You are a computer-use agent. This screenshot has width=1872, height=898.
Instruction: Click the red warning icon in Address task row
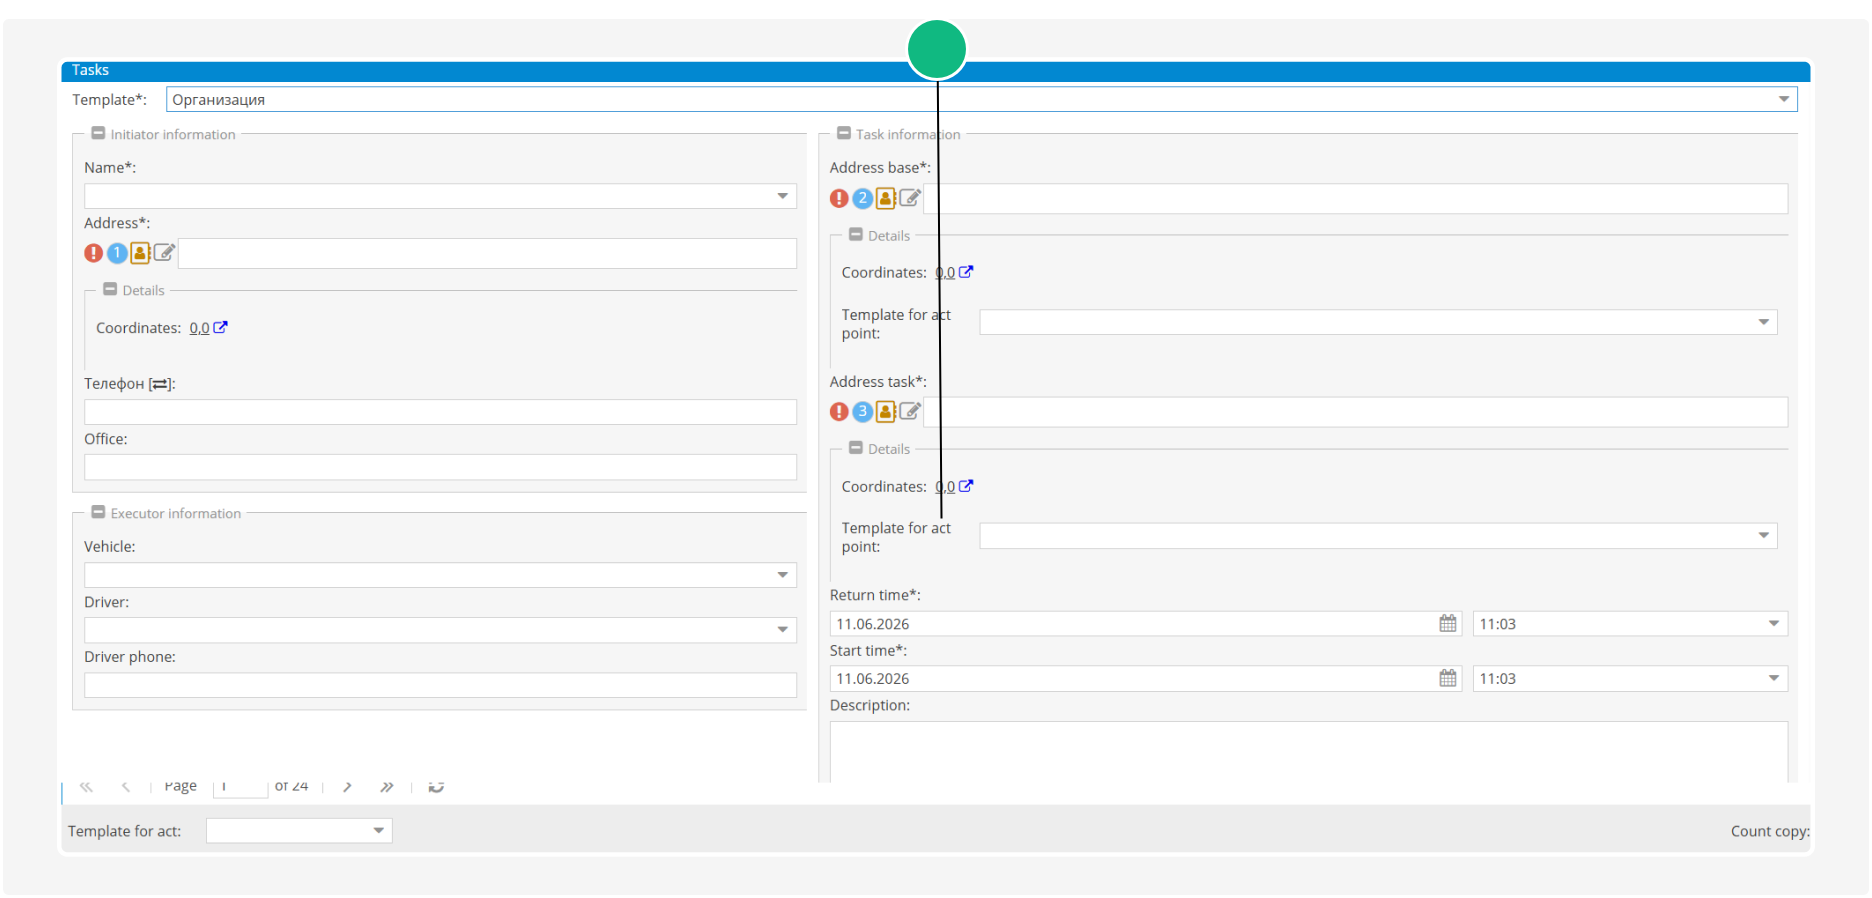click(x=839, y=412)
